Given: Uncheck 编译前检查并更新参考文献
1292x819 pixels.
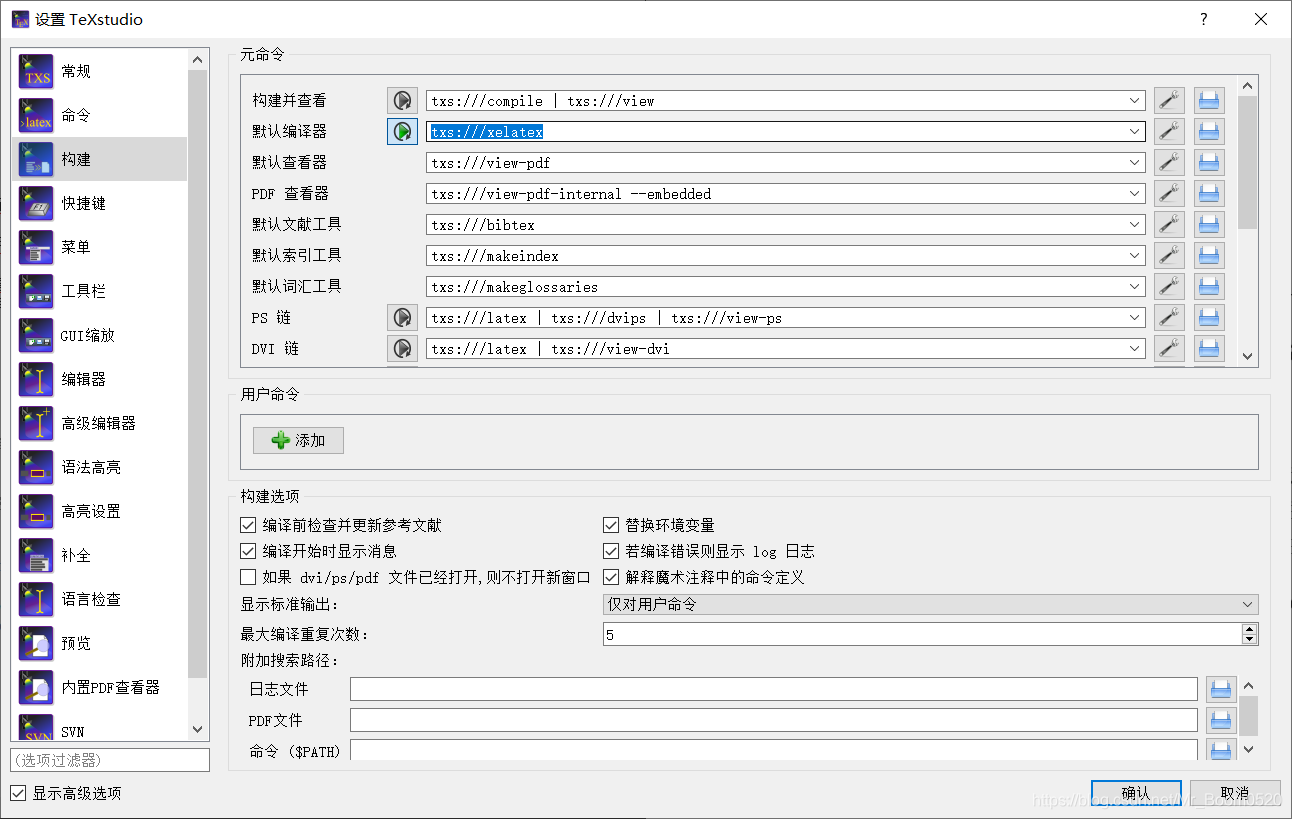Looking at the screenshot, I should [x=247, y=524].
